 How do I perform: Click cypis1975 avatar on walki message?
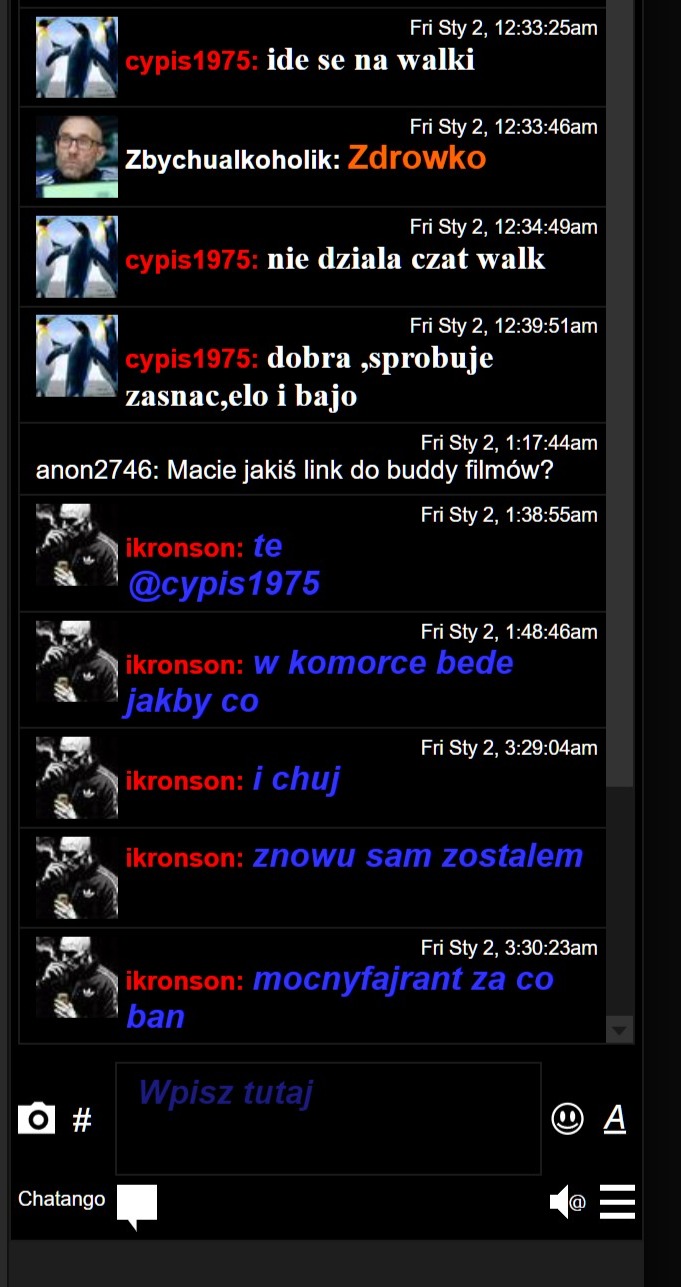click(x=77, y=57)
